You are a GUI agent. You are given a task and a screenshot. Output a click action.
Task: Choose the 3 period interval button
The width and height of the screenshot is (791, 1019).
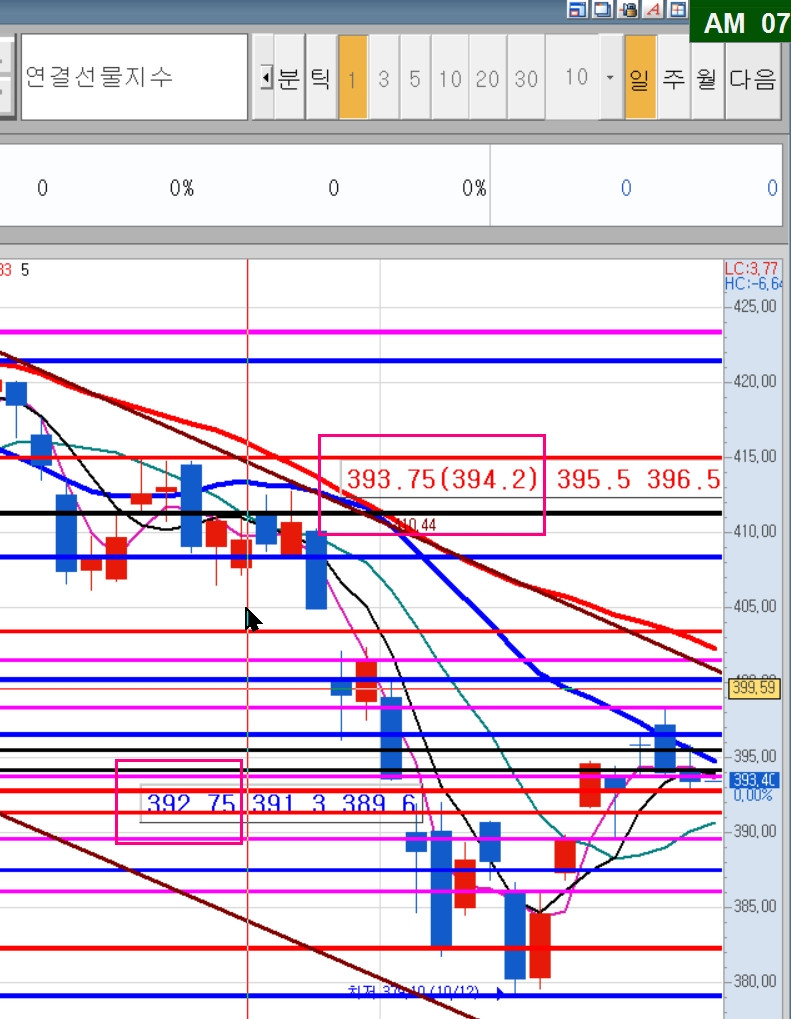[x=383, y=77]
